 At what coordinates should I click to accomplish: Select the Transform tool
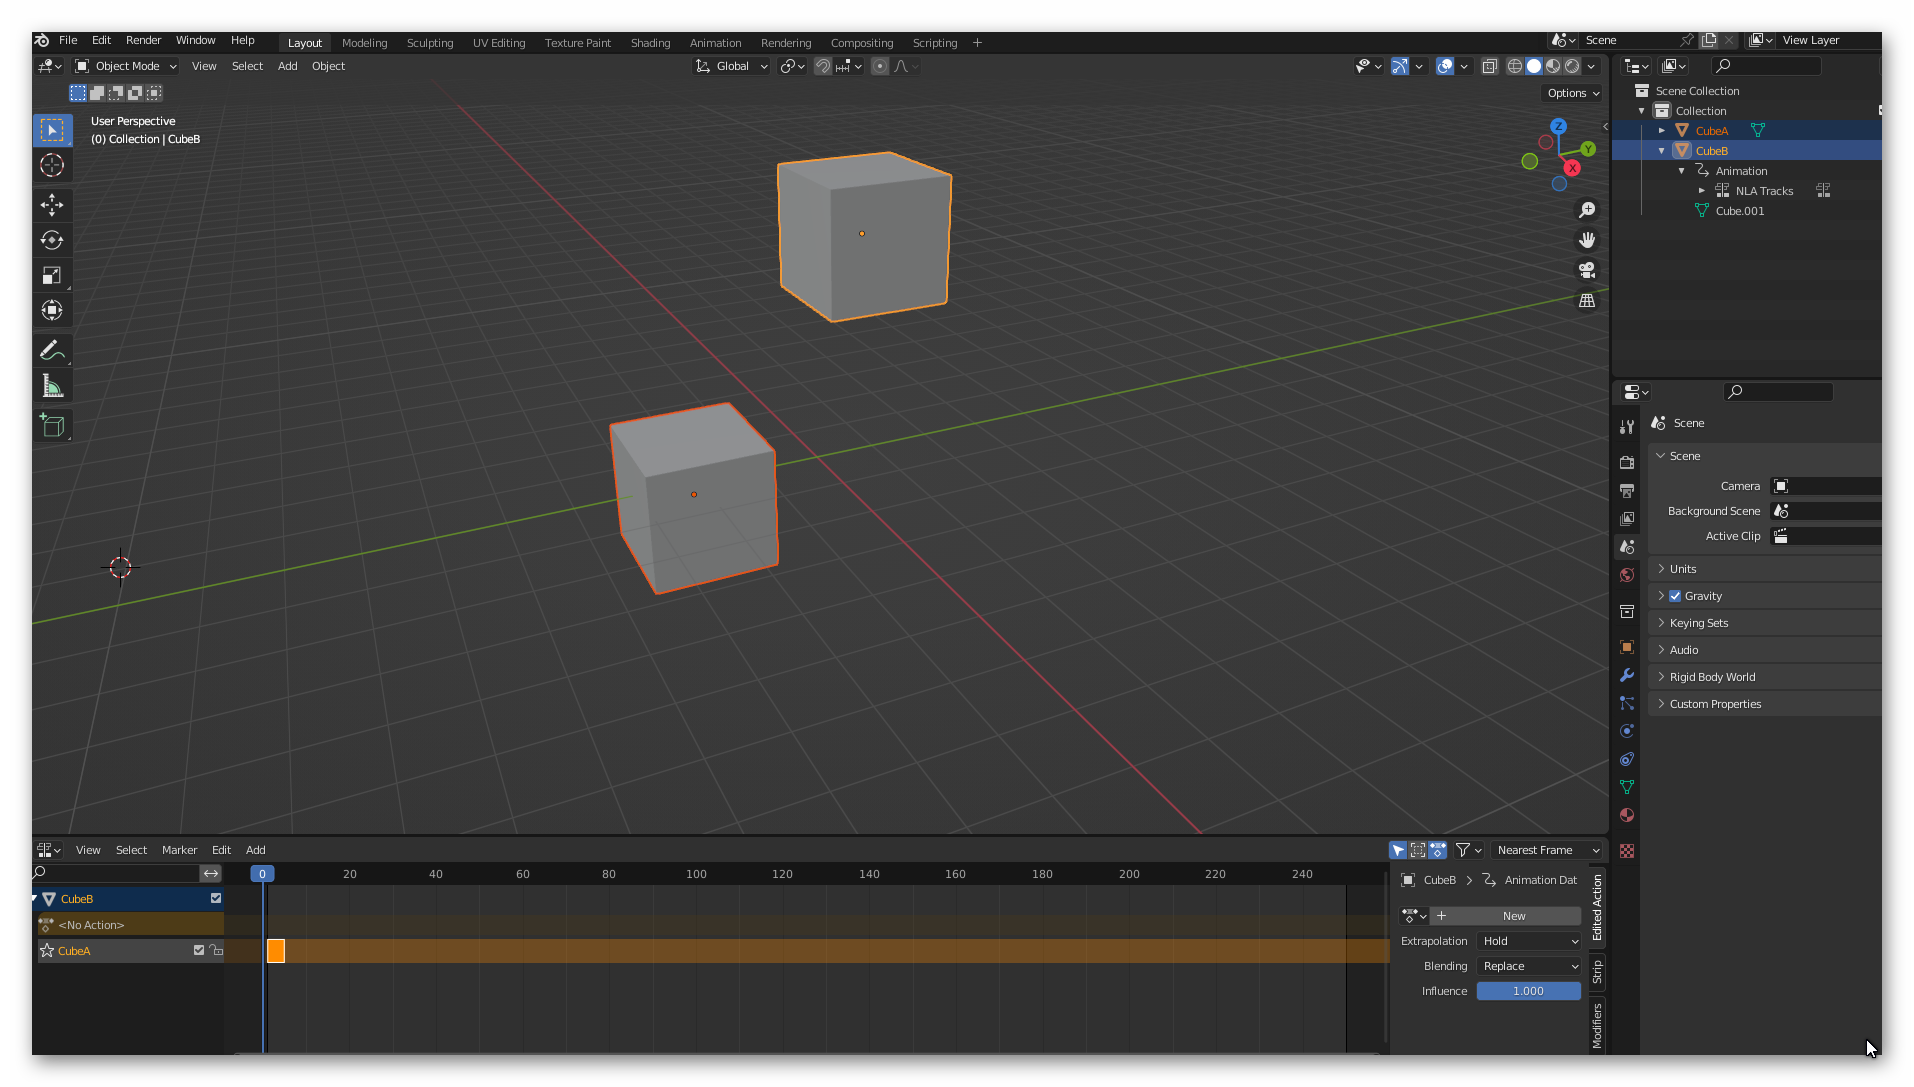(x=52, y=310)
